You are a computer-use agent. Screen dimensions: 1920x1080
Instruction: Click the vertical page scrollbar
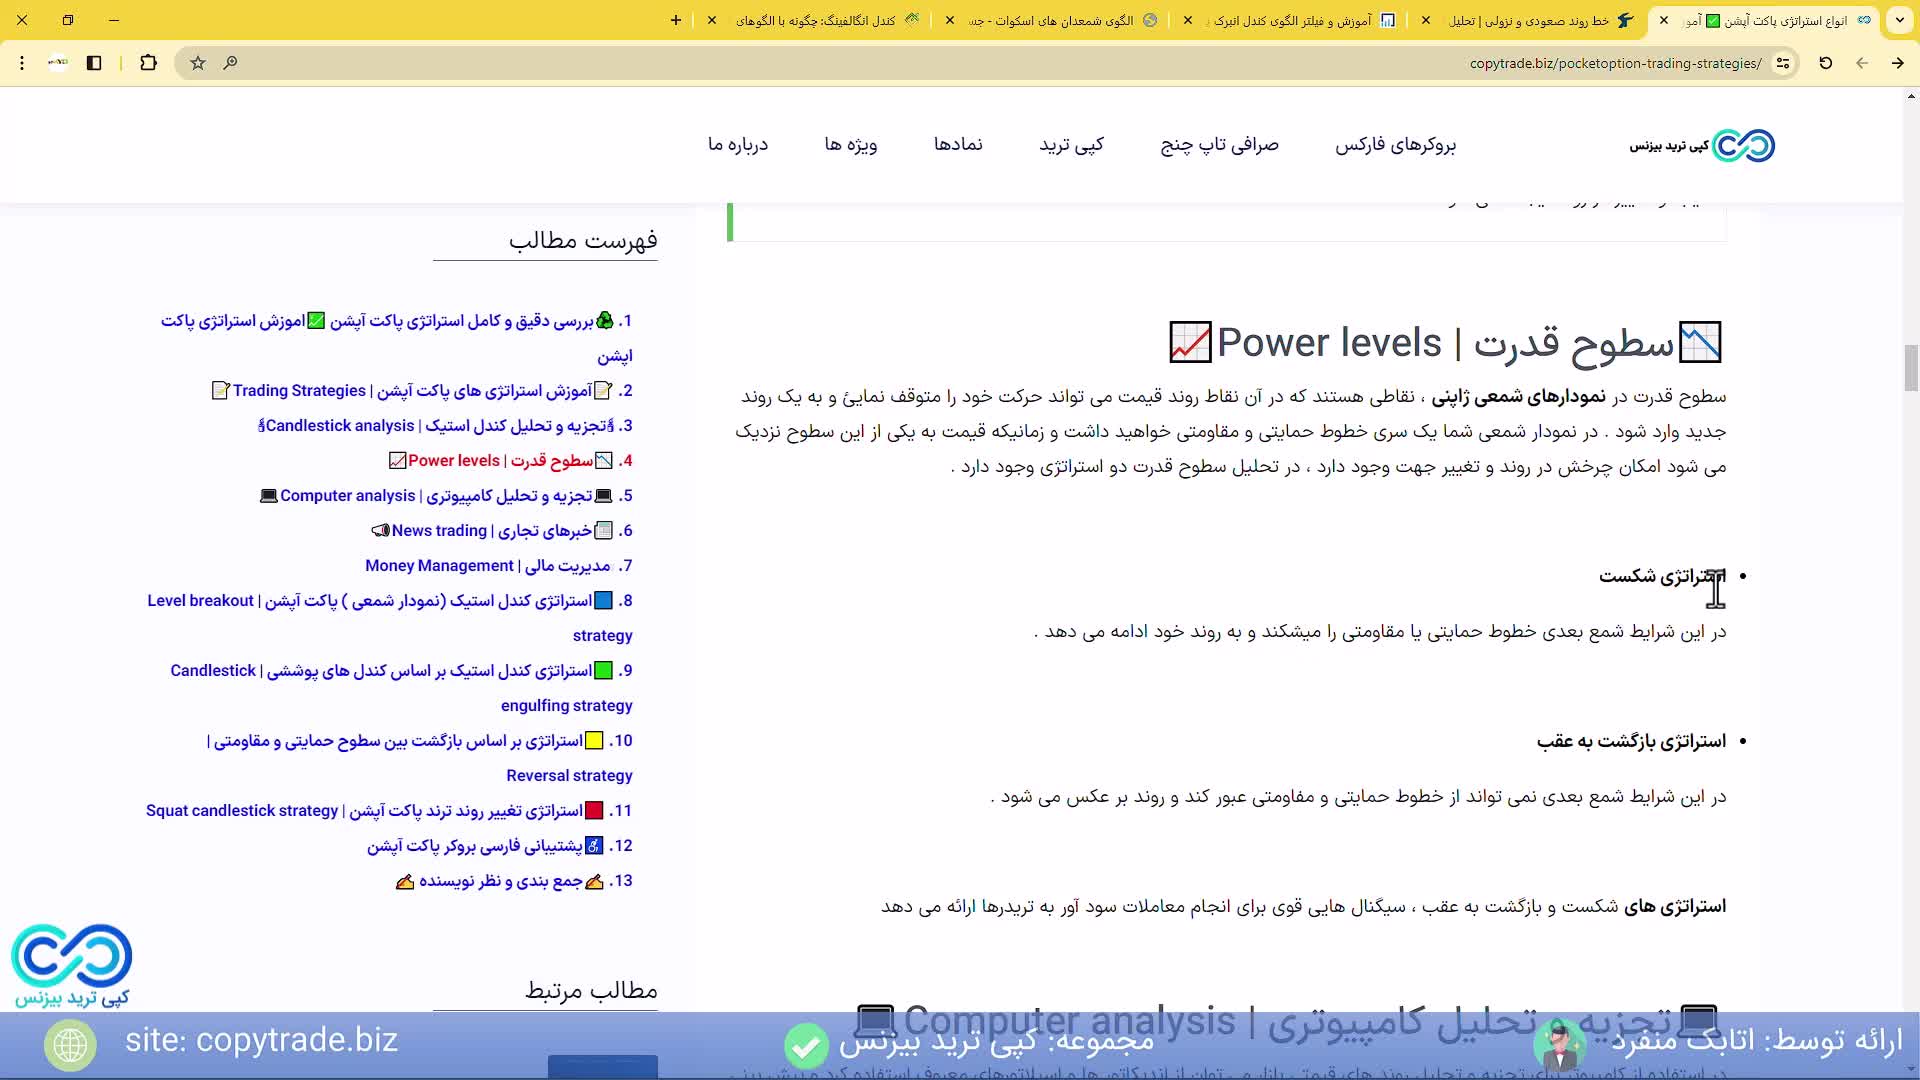(1911, 370)
